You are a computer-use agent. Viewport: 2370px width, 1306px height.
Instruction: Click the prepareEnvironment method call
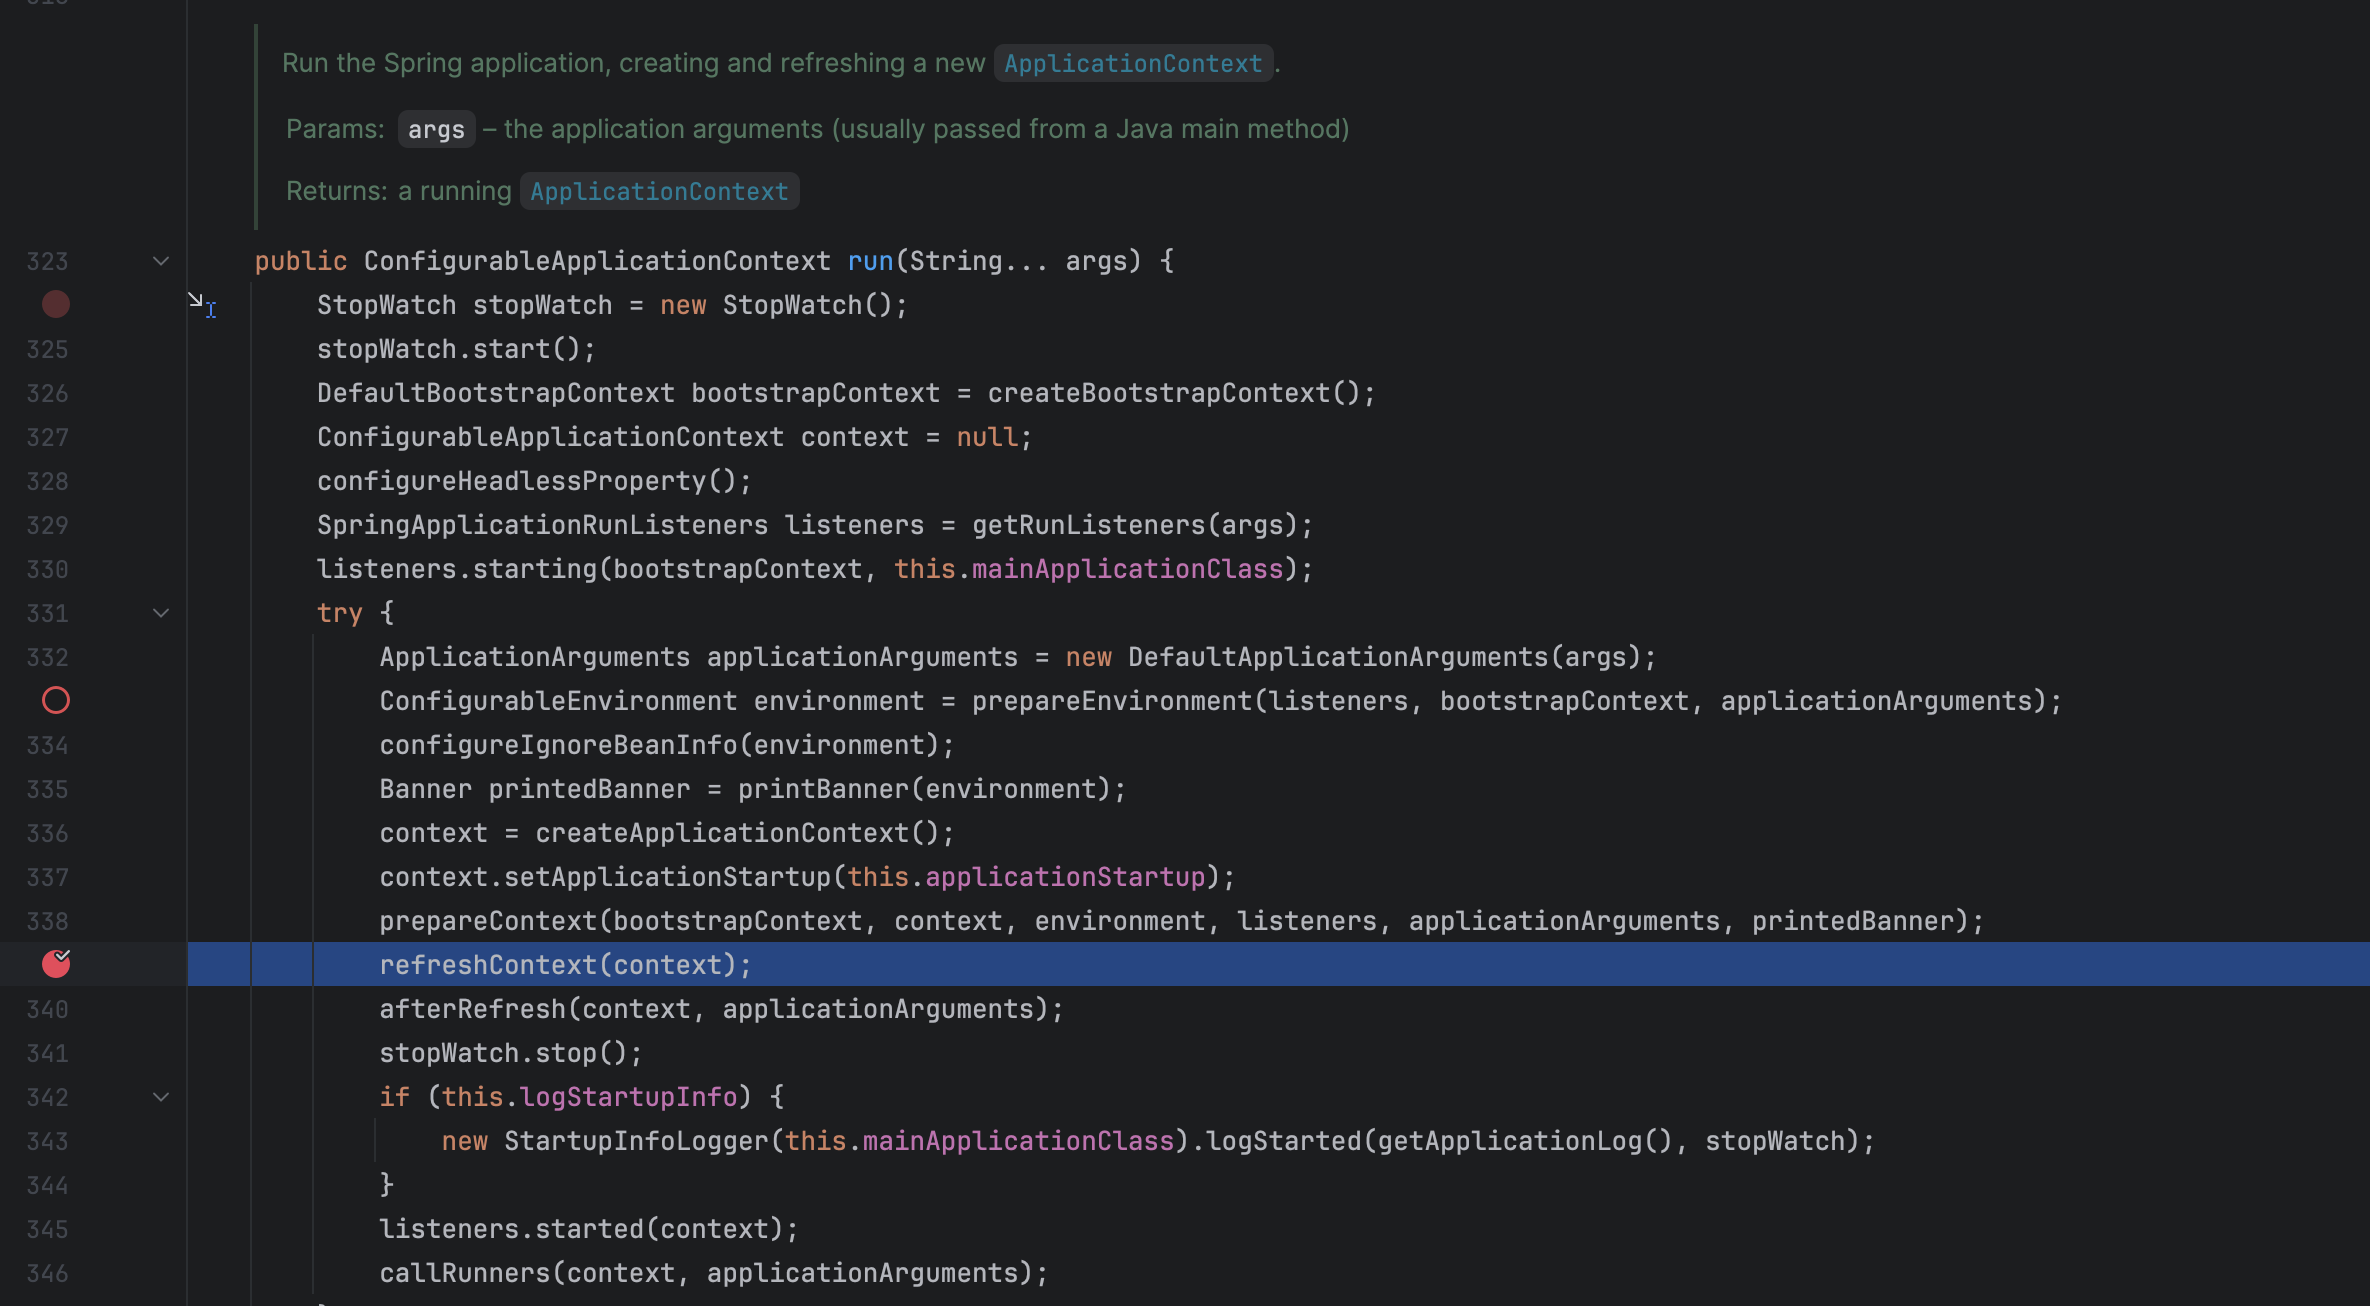[x=1111, y=701]
